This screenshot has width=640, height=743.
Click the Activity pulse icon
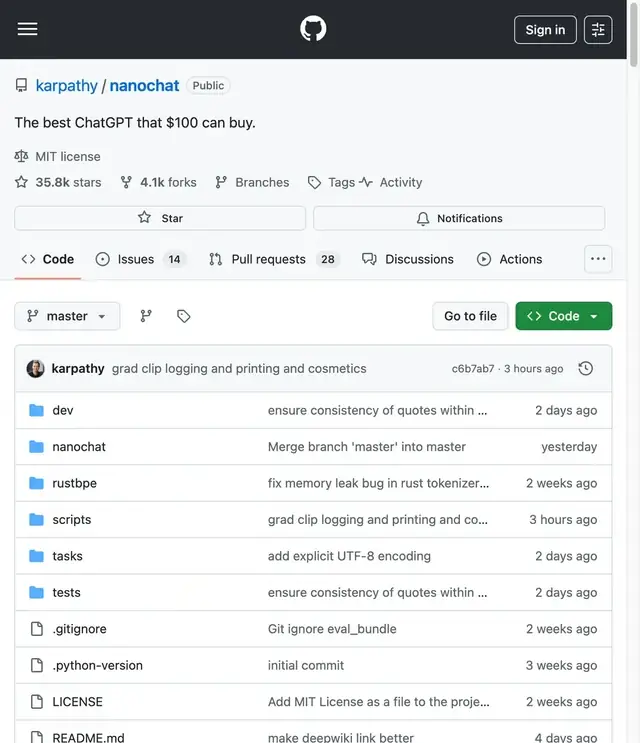pyautogui.click(x=366, y=182)
